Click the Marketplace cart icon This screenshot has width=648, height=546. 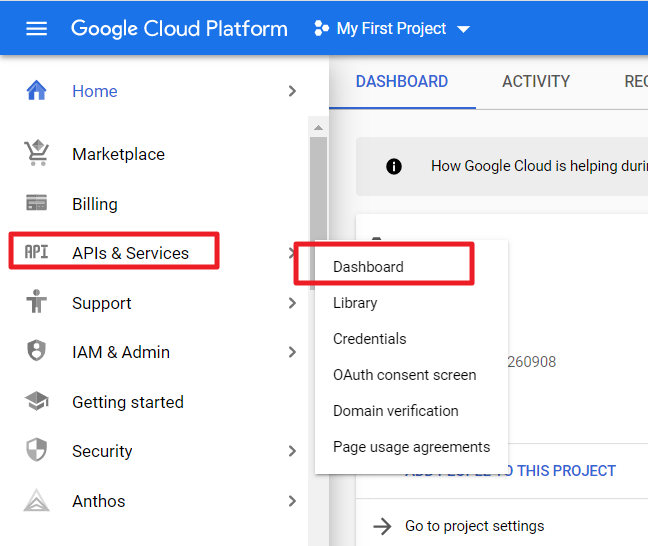(x=37, y=154)
